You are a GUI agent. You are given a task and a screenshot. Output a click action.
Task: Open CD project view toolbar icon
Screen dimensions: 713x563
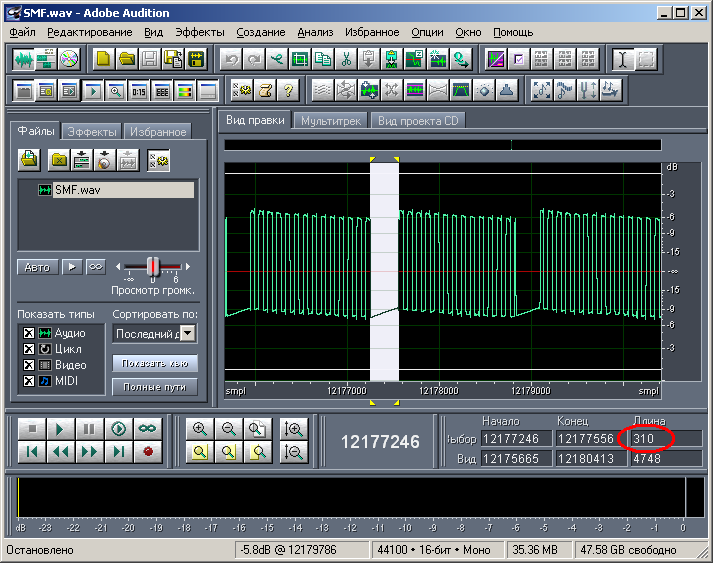click(69, 59)
